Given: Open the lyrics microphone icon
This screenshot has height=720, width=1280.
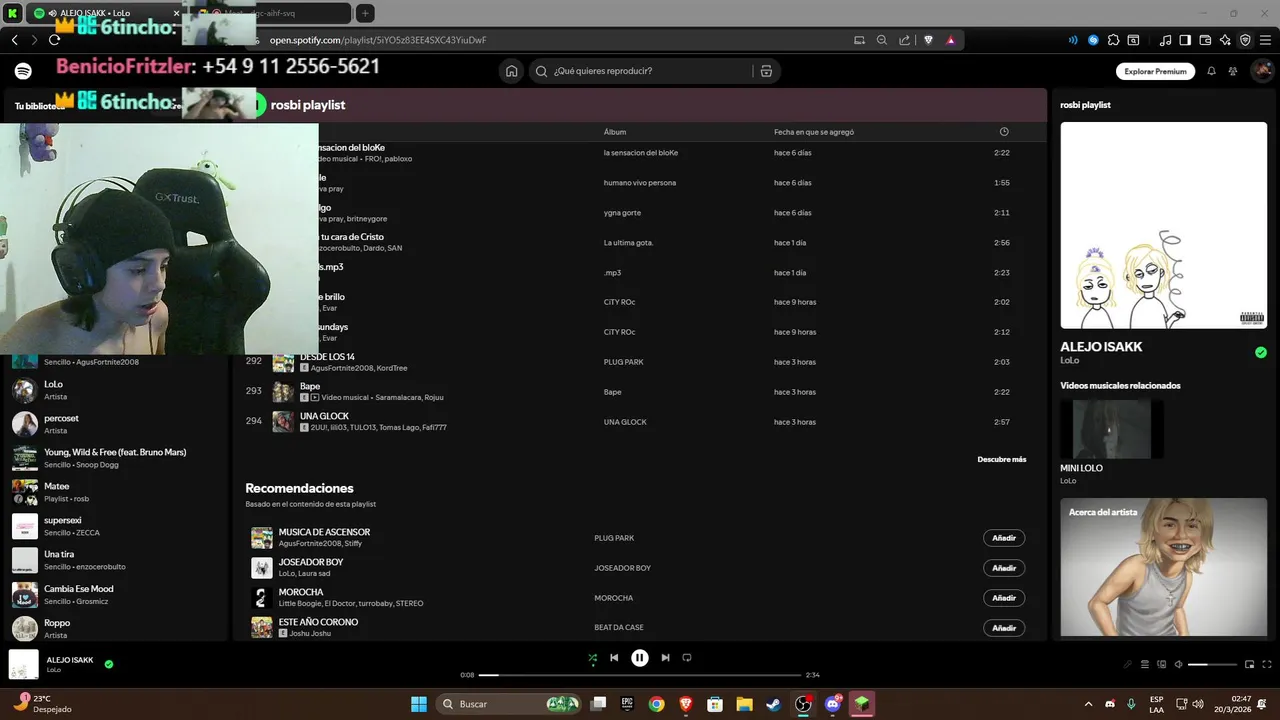Looking at the screenshot, I should tap(1127, 664).
